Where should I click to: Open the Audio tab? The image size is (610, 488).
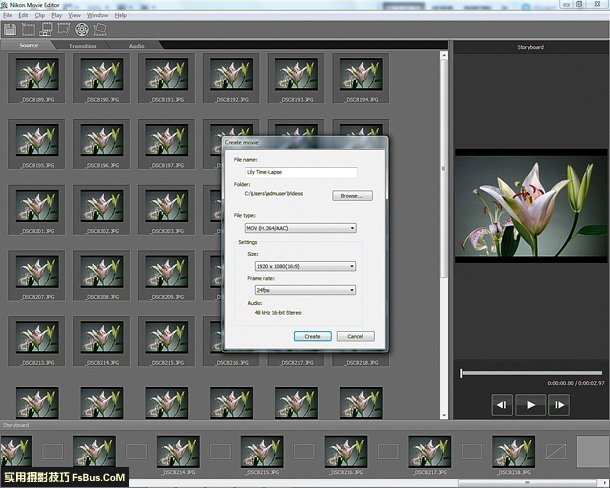point(136,46)
